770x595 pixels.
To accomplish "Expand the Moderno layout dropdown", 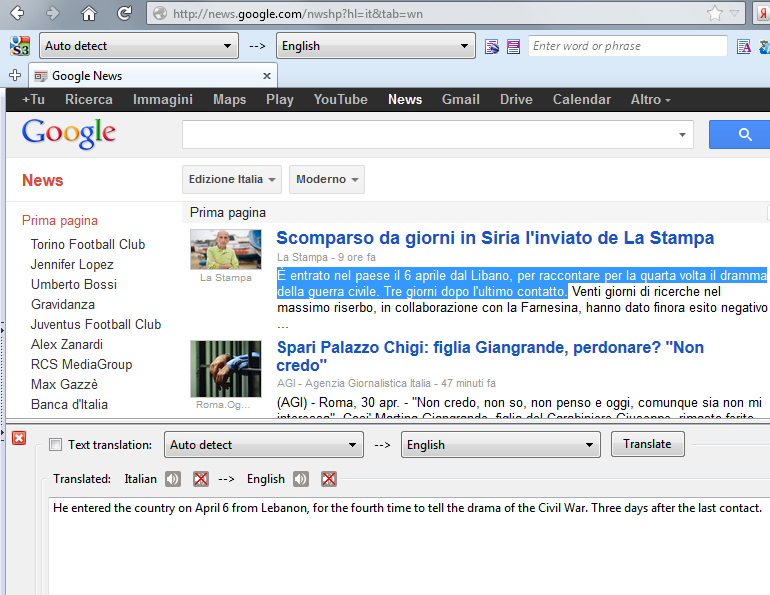I will (x=327, y=179).
